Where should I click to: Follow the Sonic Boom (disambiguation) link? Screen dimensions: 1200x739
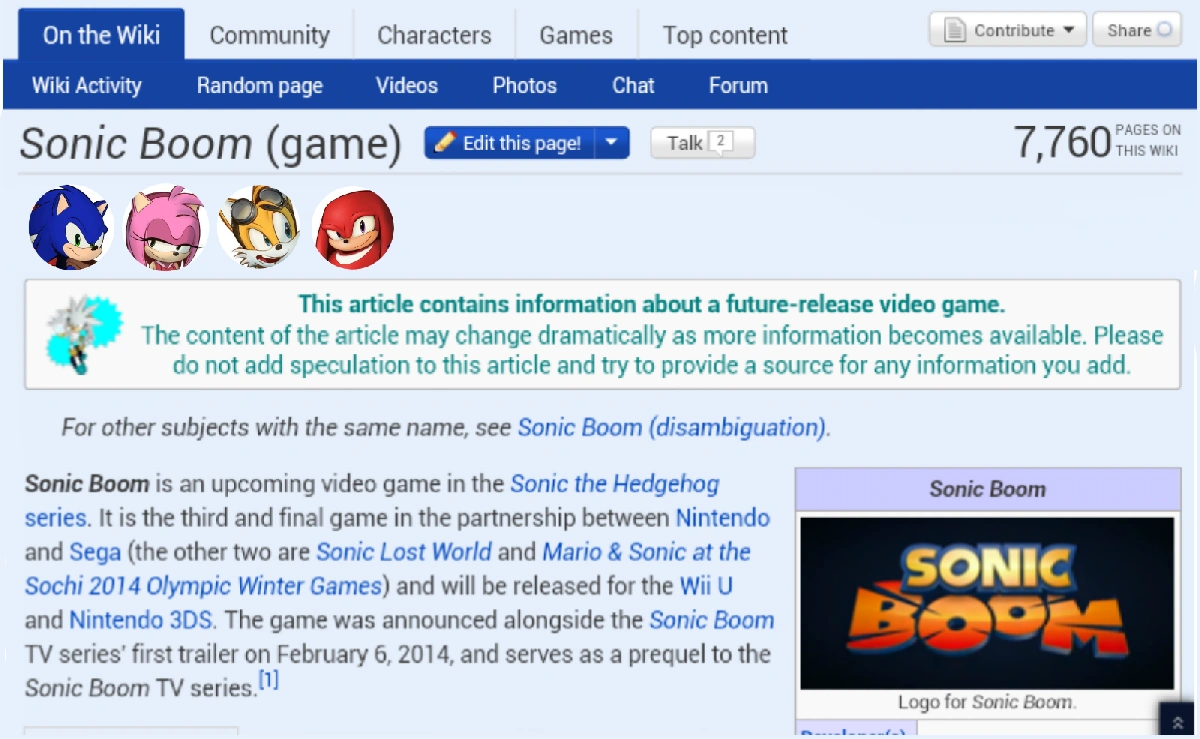pyautogui.click(x=672, y=428)
